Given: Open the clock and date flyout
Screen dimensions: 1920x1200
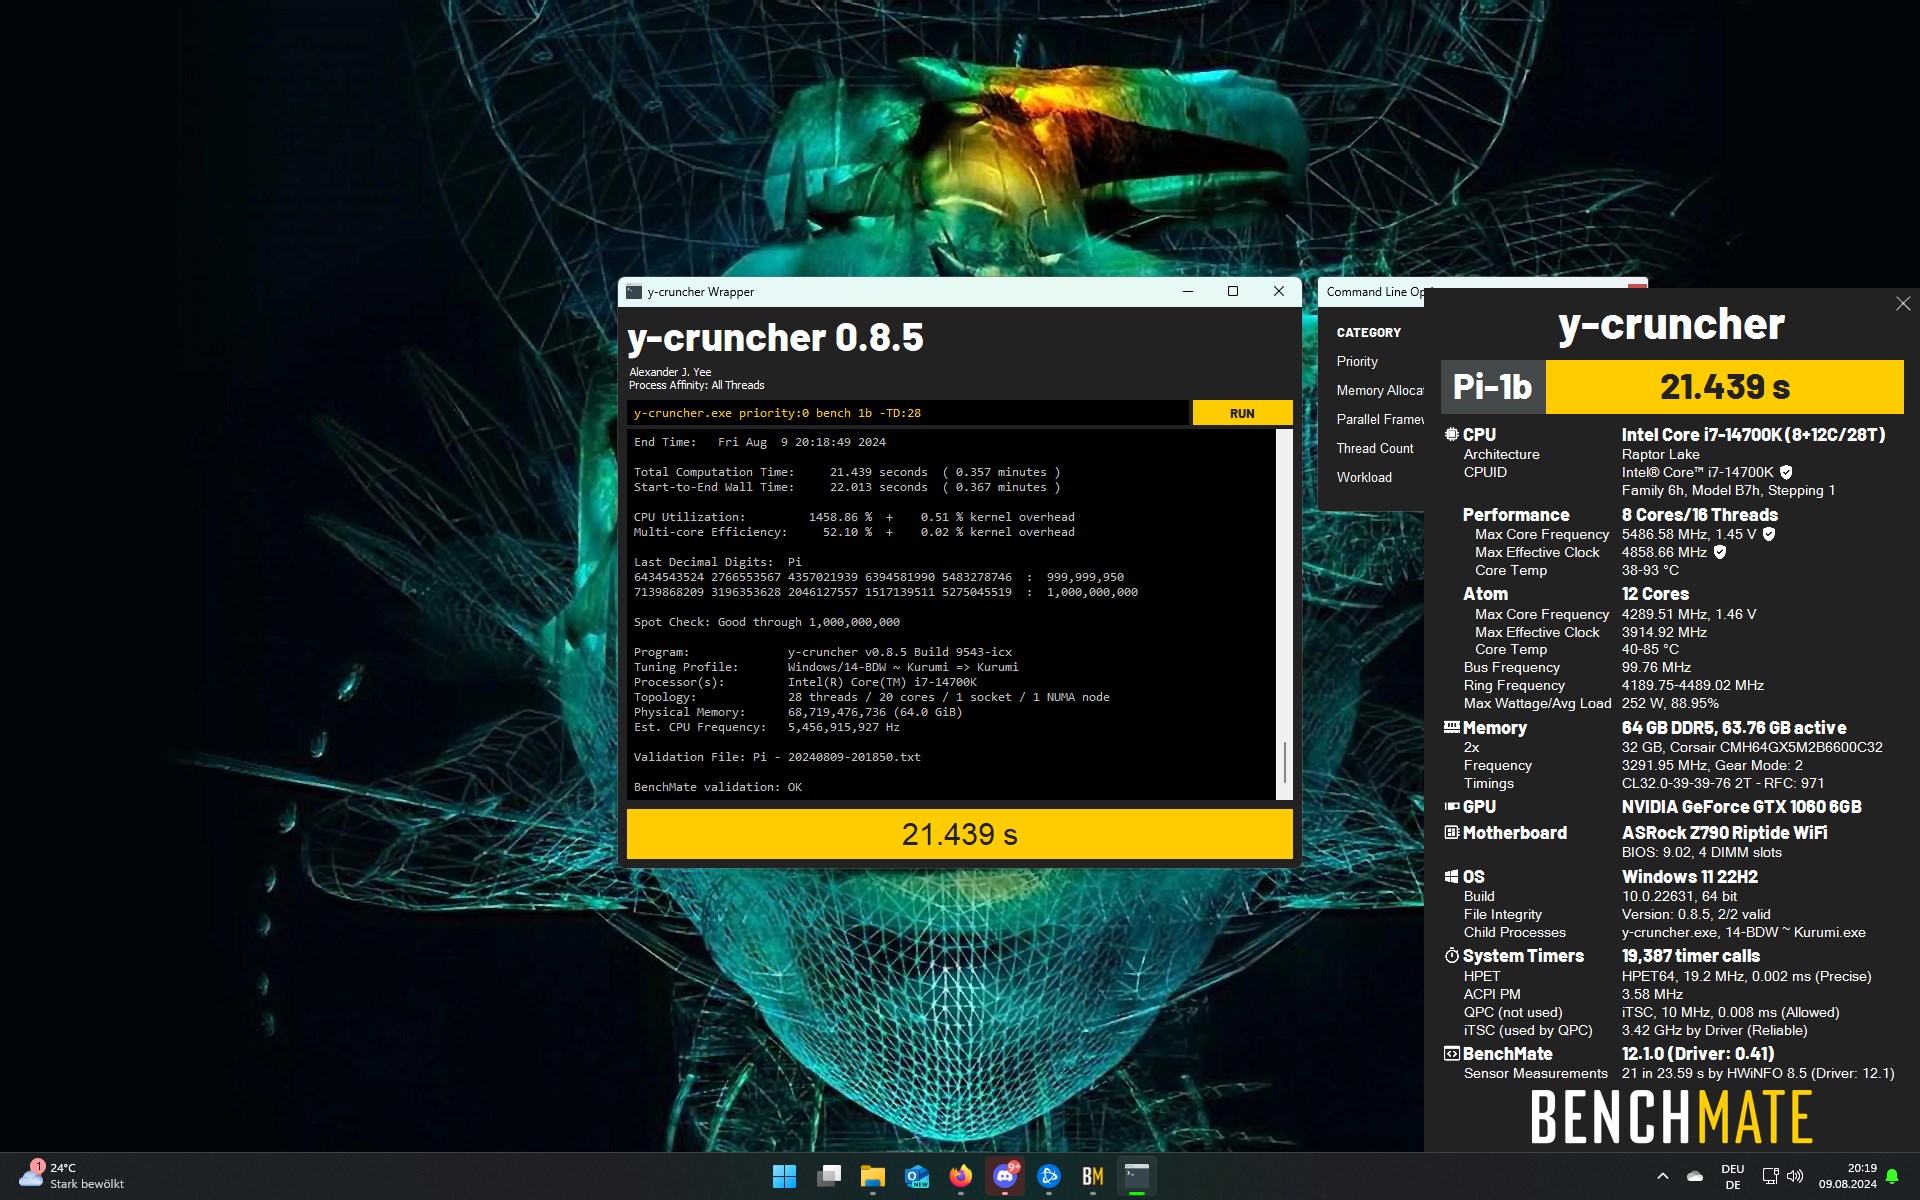Looking at the screenshot, I should (x=1848, y=1176).
